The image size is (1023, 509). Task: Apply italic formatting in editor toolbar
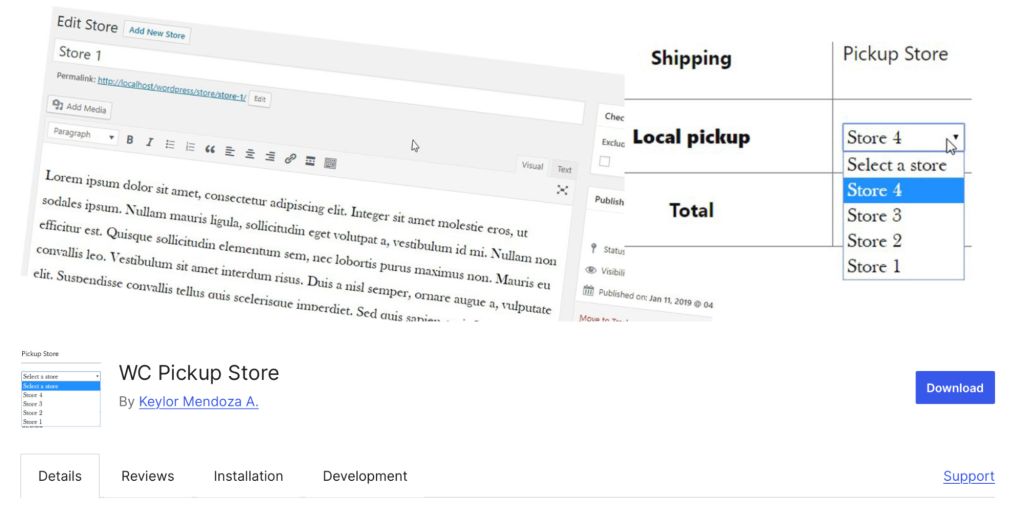149,142
